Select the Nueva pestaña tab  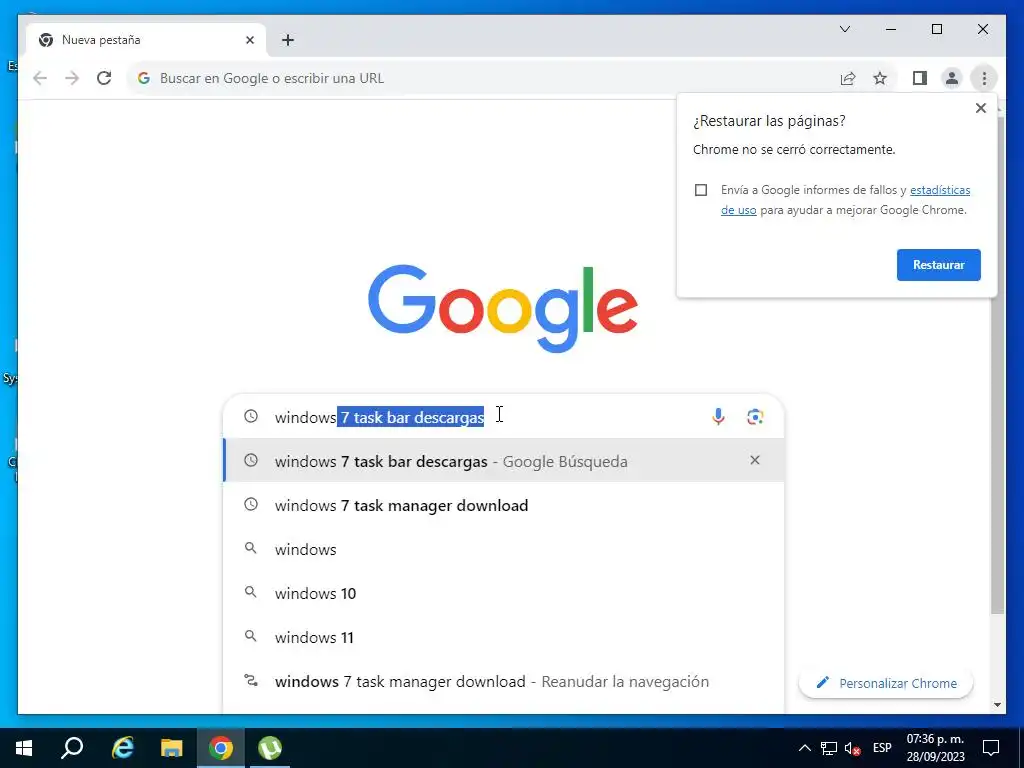pyautogui.click(x=146, y=40)
